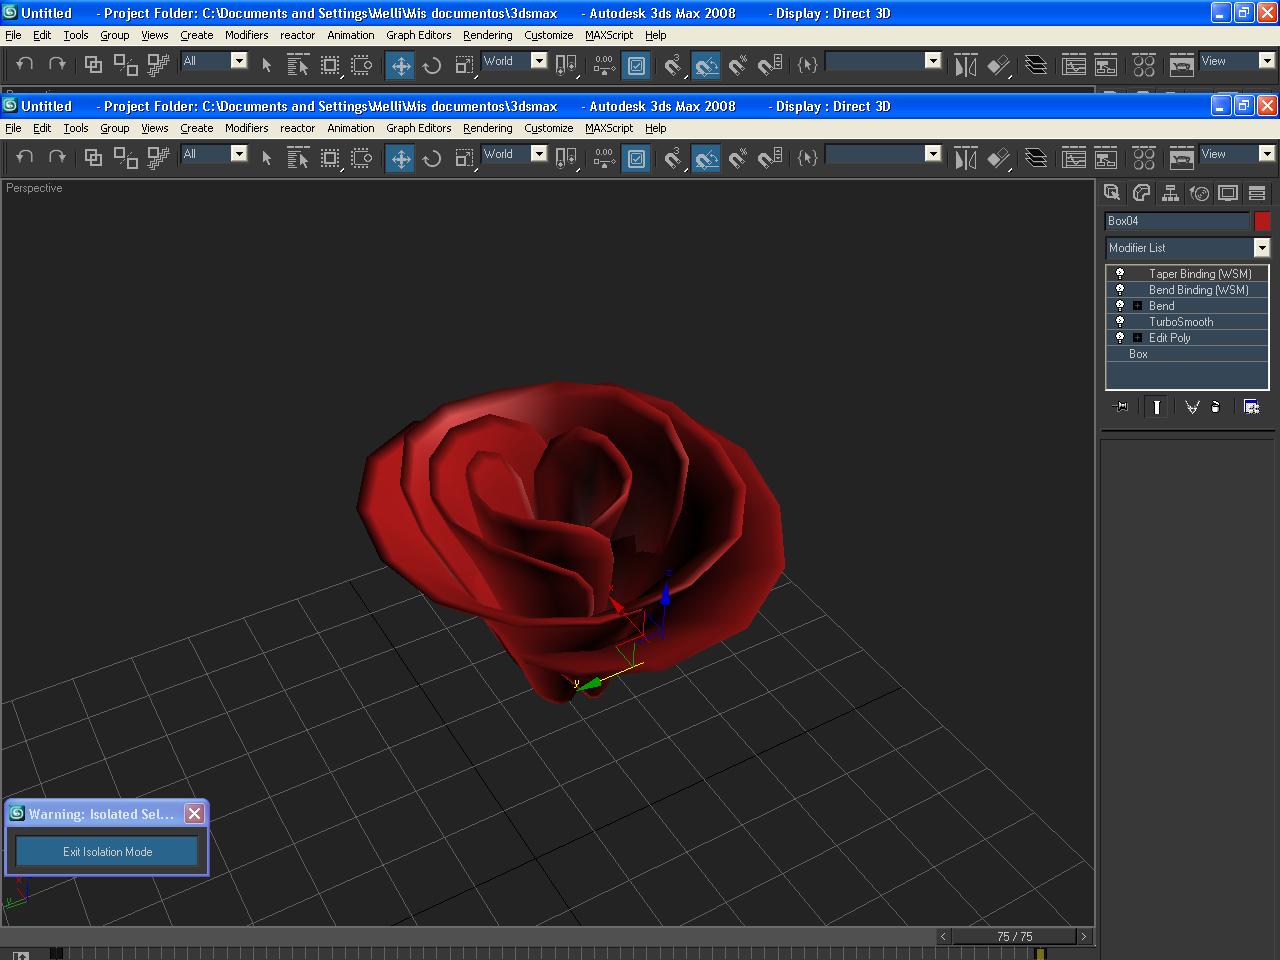Viewport: 1280px width, 960px height.
Task: Activate Select and Rotate in the front window
Action: click(432, 158)
